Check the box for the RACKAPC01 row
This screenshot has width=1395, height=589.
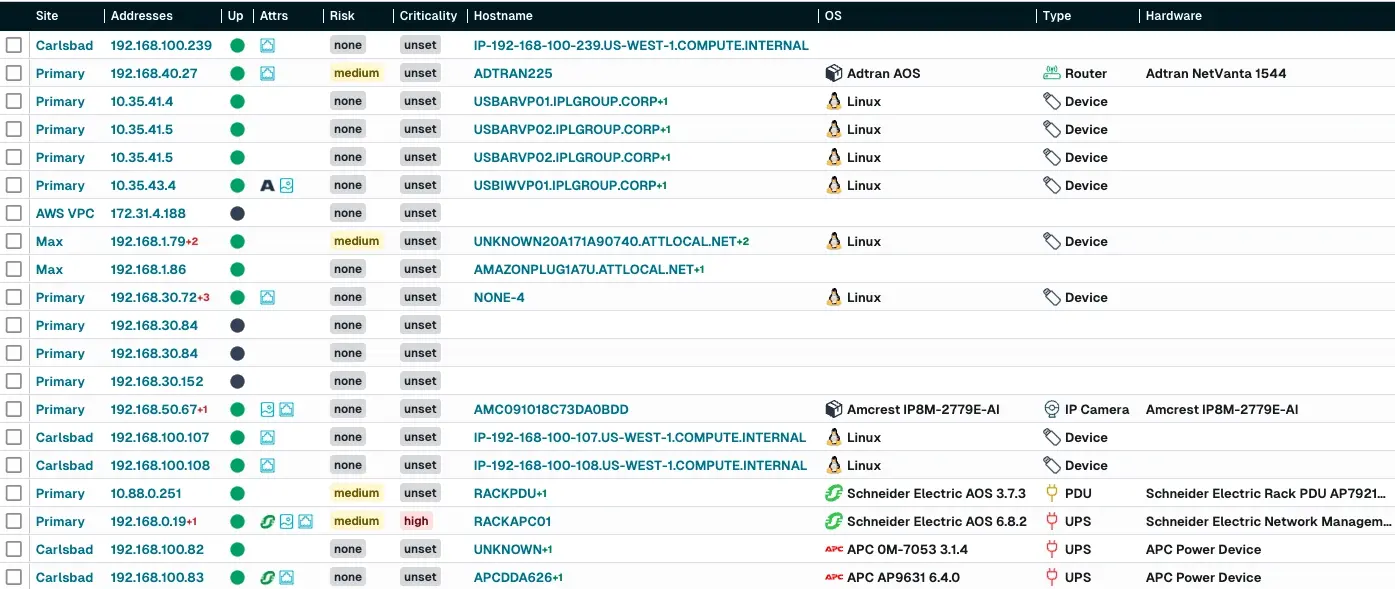click(14, 521)
